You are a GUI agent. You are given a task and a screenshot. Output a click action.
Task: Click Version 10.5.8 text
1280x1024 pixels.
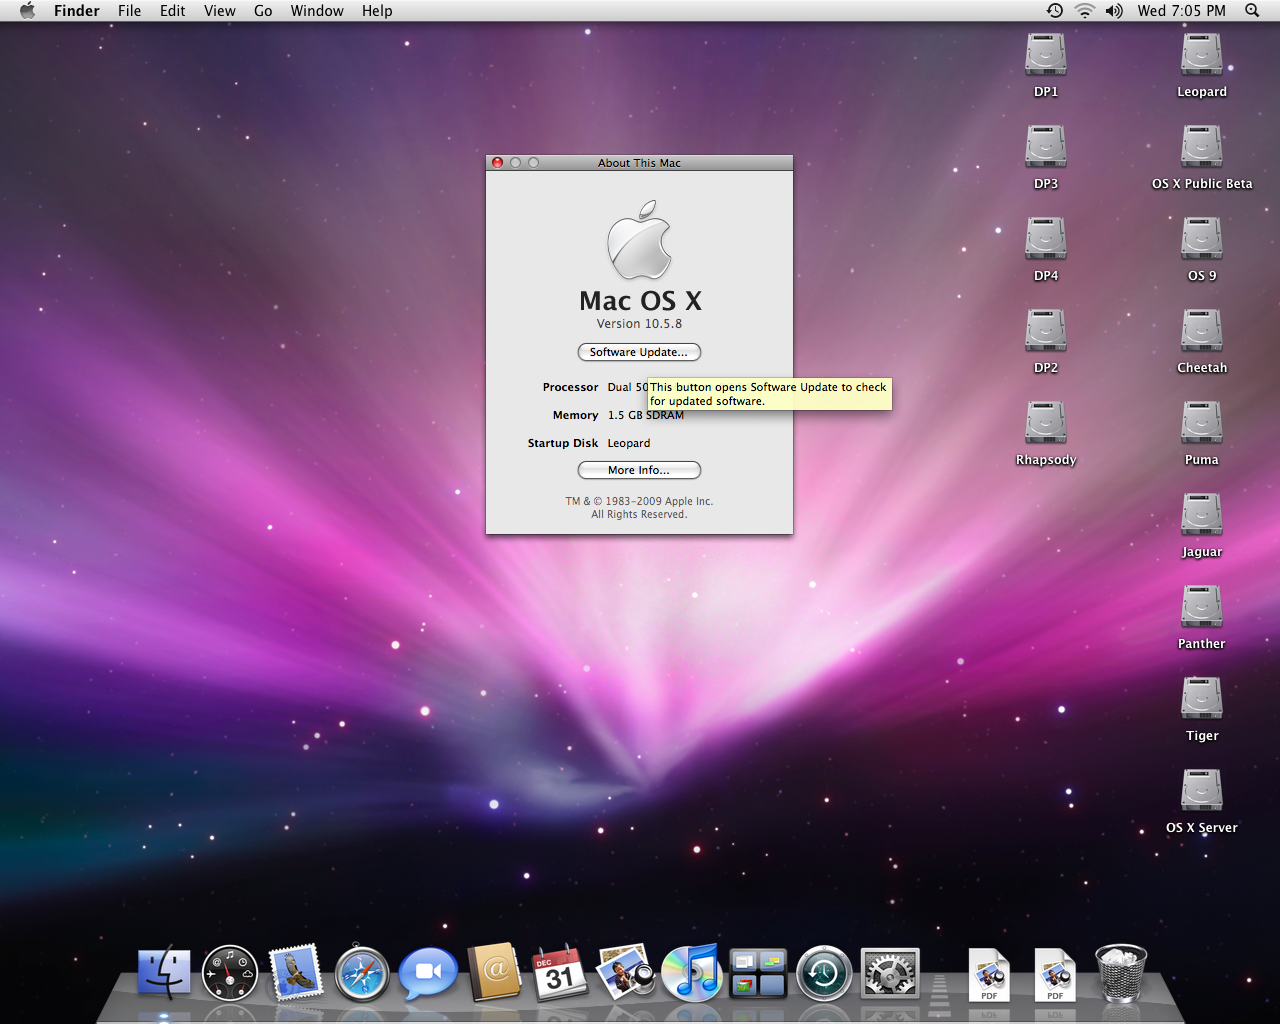click(x=639, y=324)
